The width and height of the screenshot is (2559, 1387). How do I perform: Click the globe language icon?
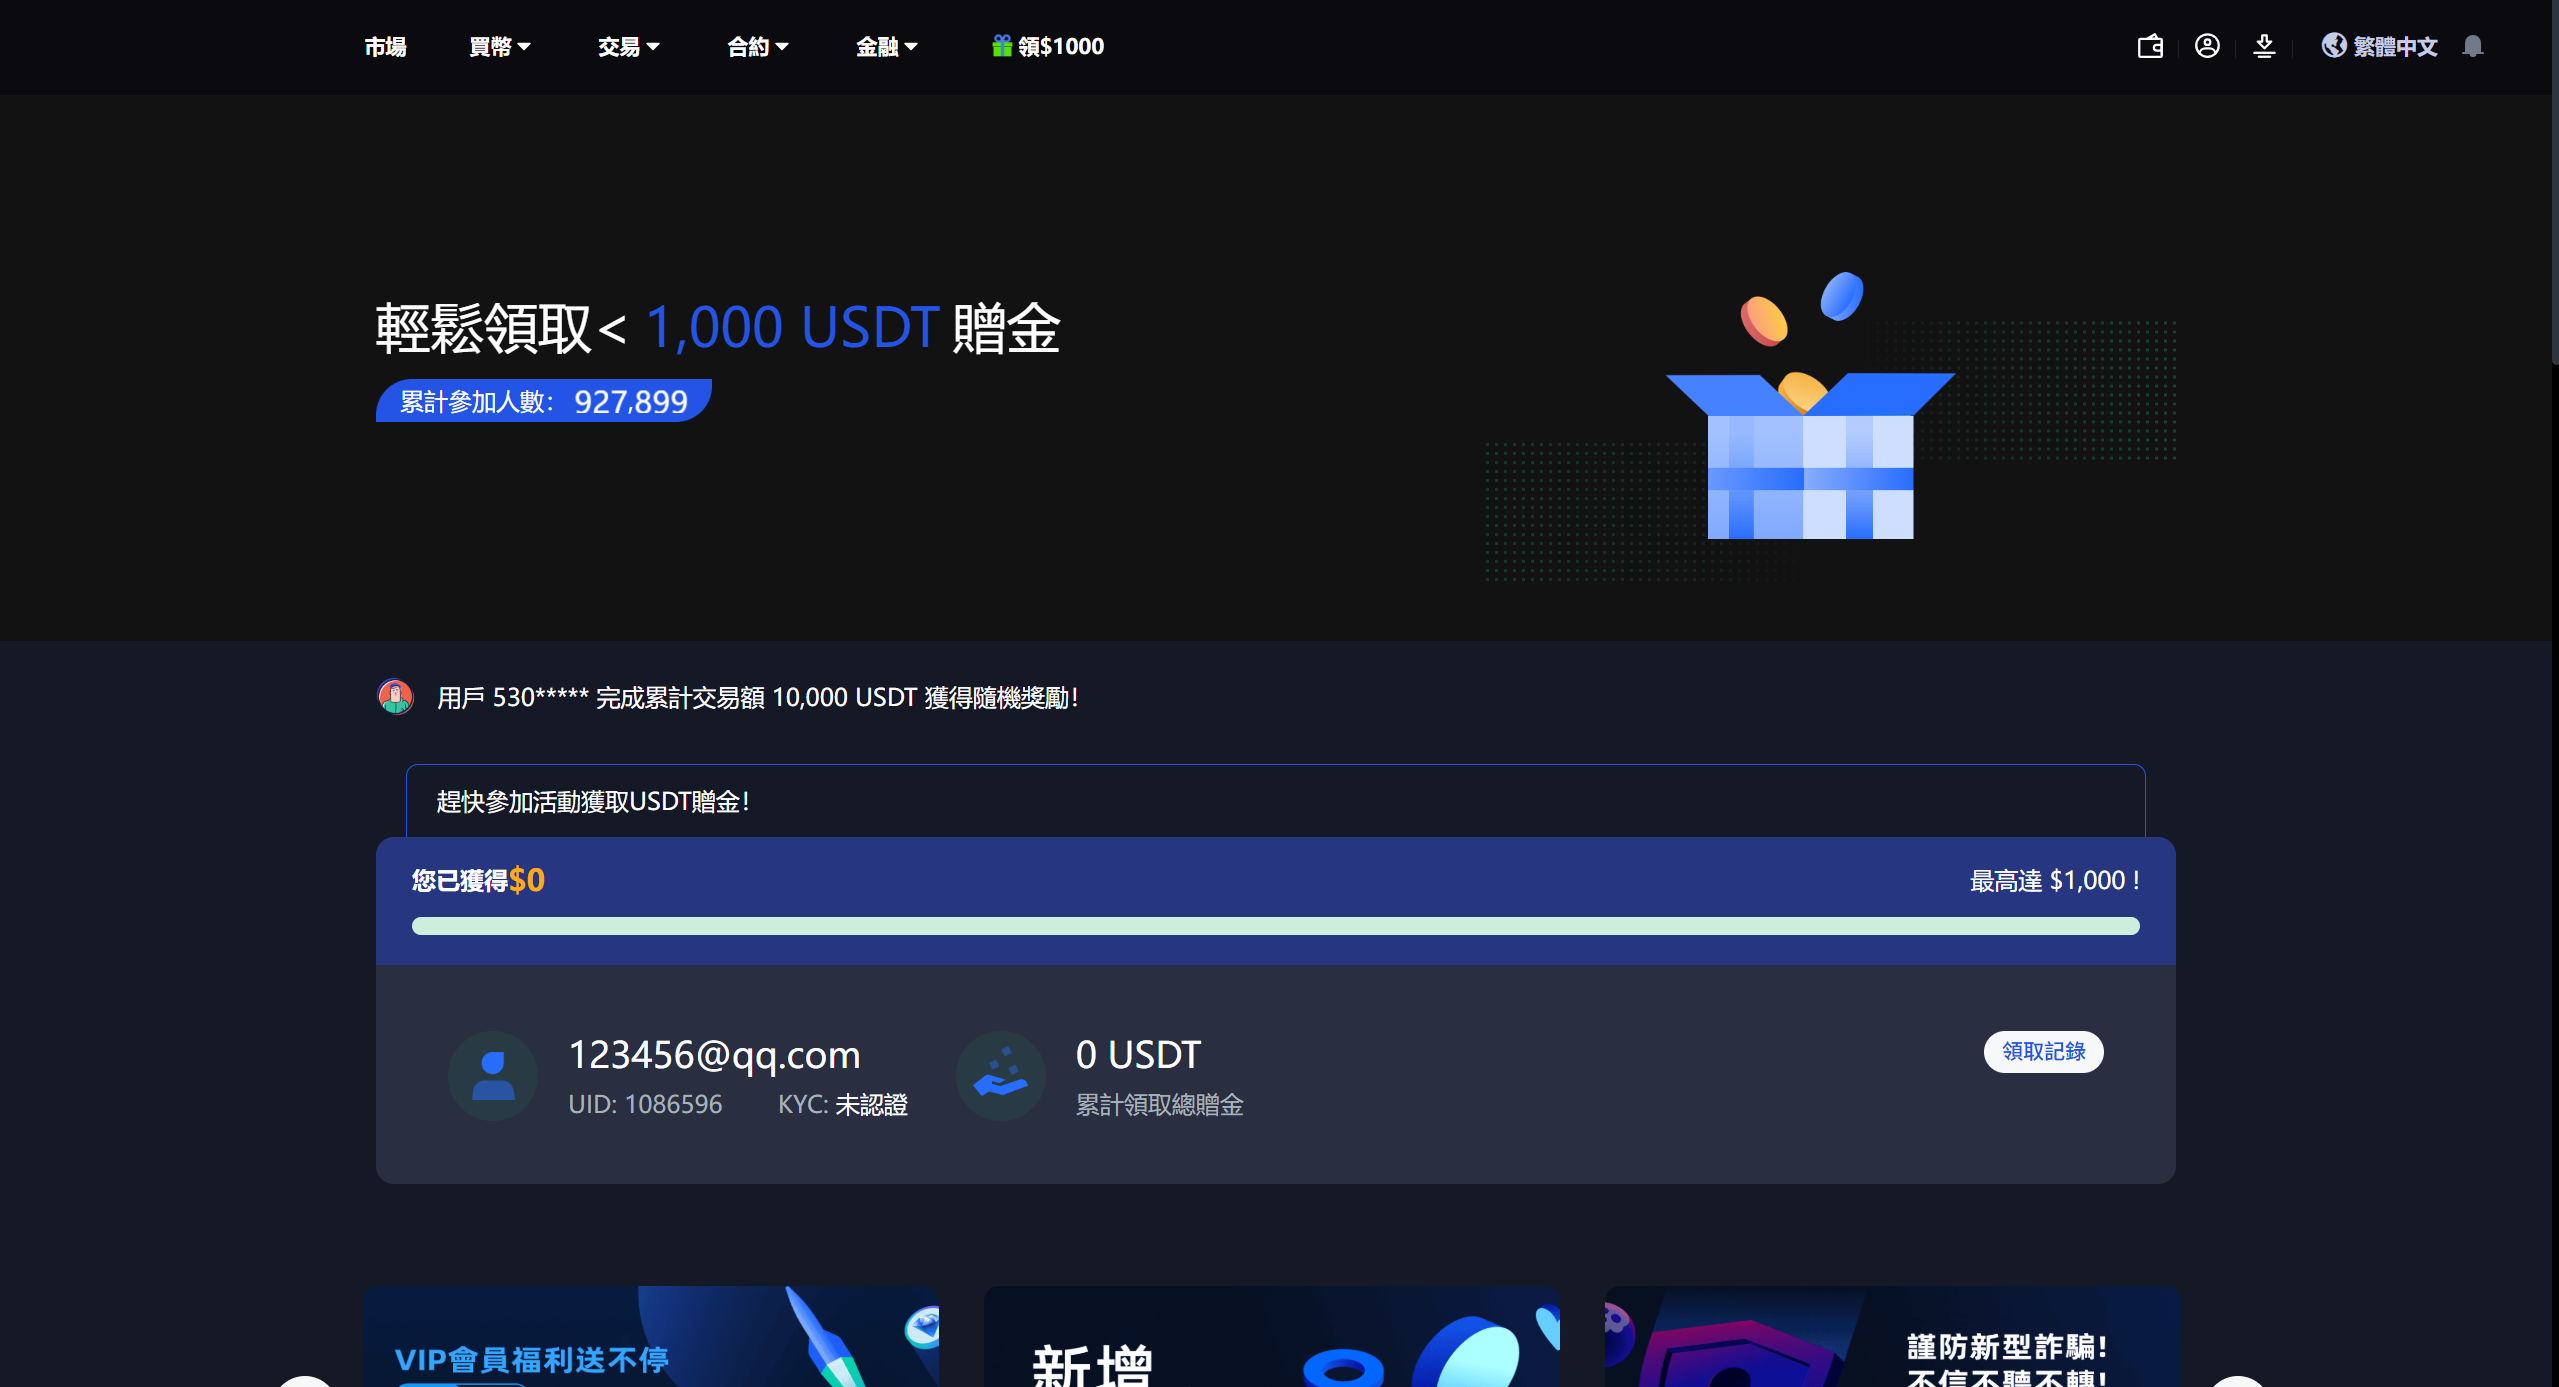(2333, 46)
